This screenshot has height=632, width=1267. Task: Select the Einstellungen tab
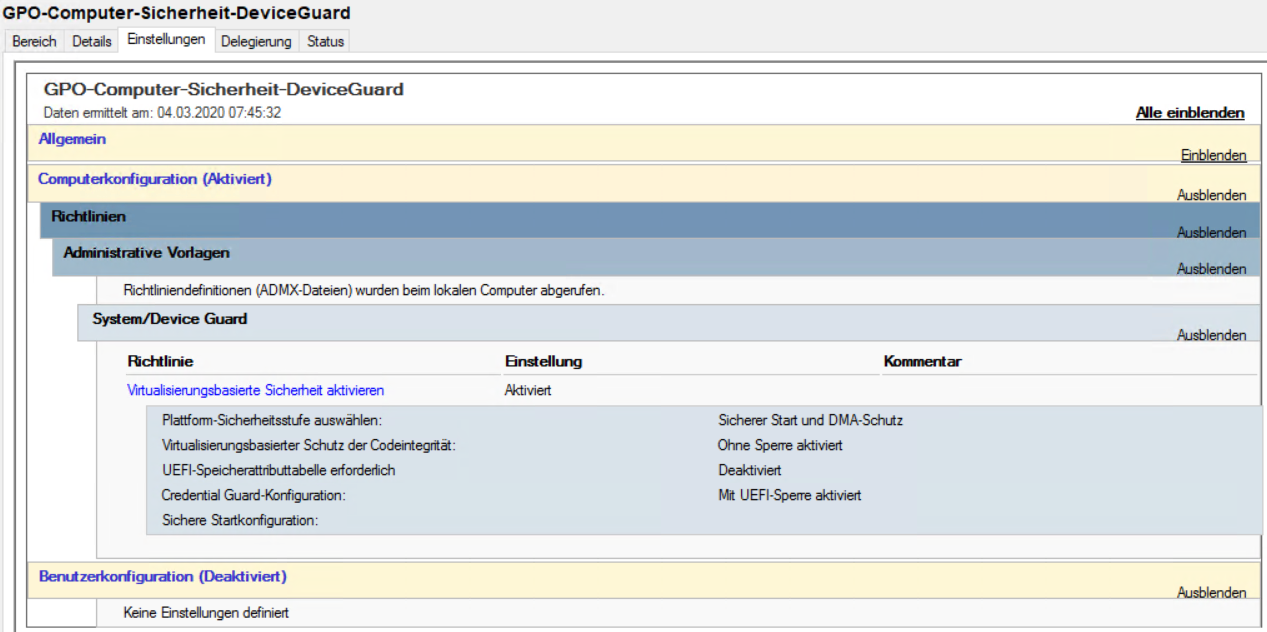(166, 40)
